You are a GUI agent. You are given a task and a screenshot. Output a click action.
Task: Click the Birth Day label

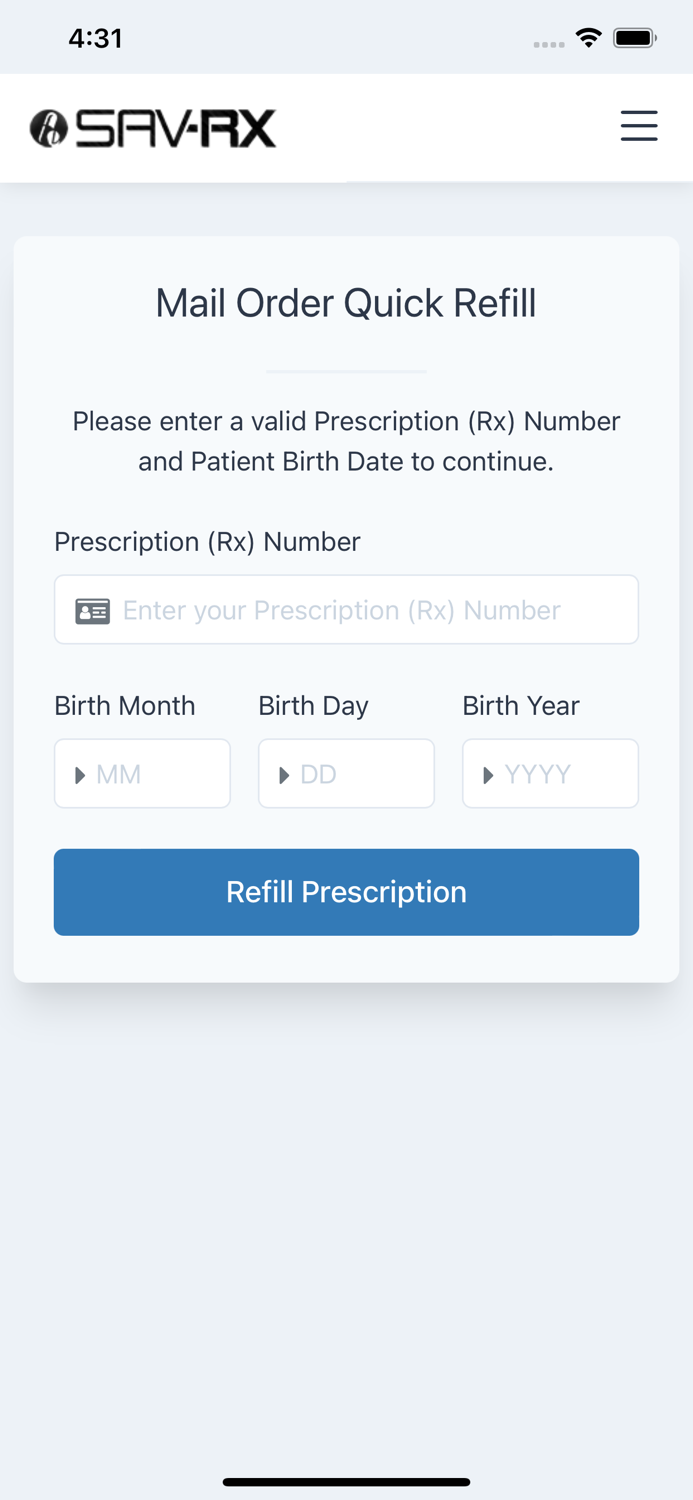tap(312, 706)
